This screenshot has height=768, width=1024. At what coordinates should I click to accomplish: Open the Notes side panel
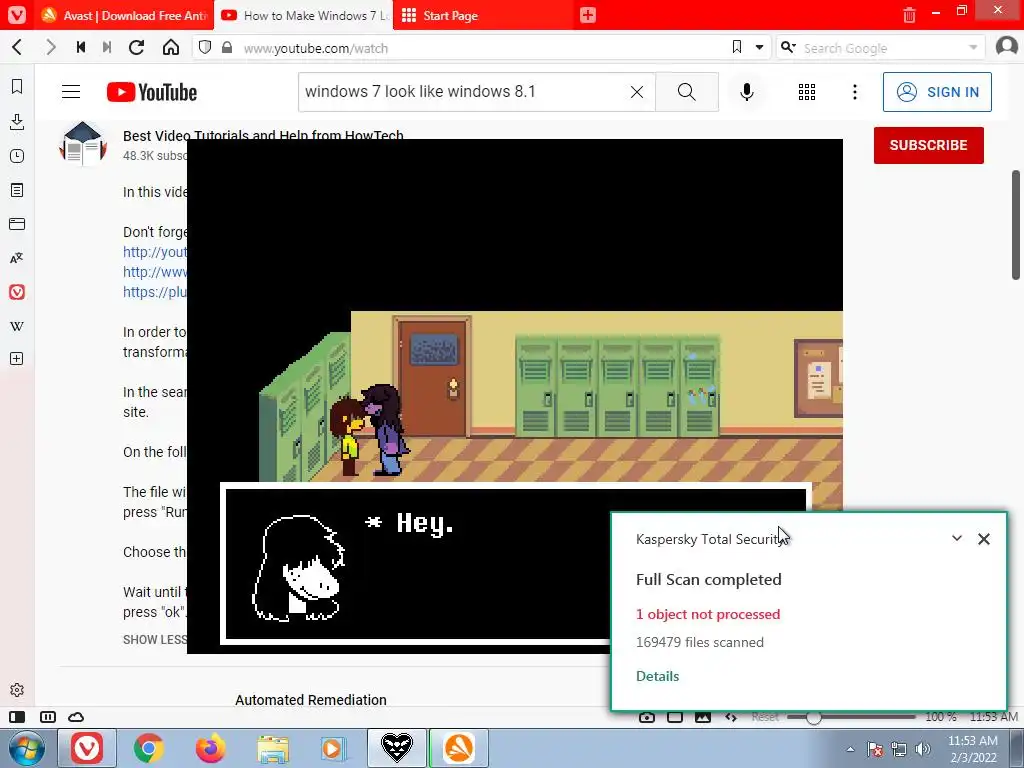click(17, 190)
